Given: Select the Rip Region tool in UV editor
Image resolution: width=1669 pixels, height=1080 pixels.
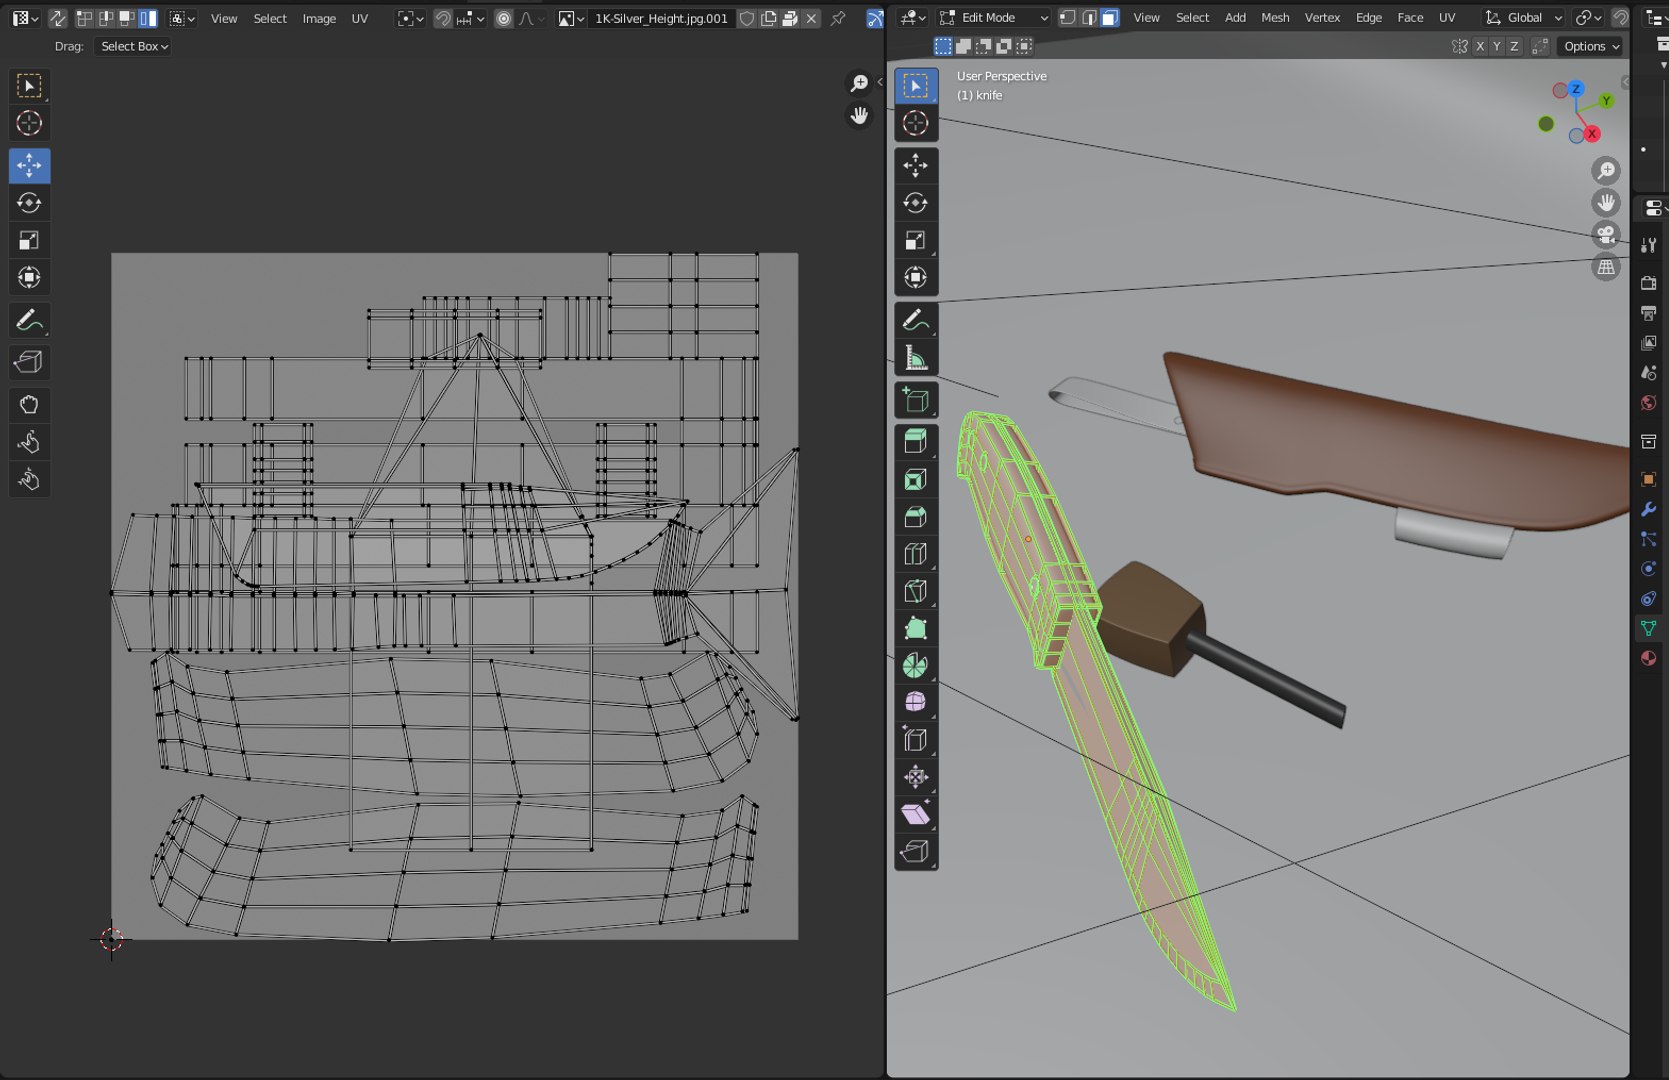Looking at the screenshot, I should (29, 362).
